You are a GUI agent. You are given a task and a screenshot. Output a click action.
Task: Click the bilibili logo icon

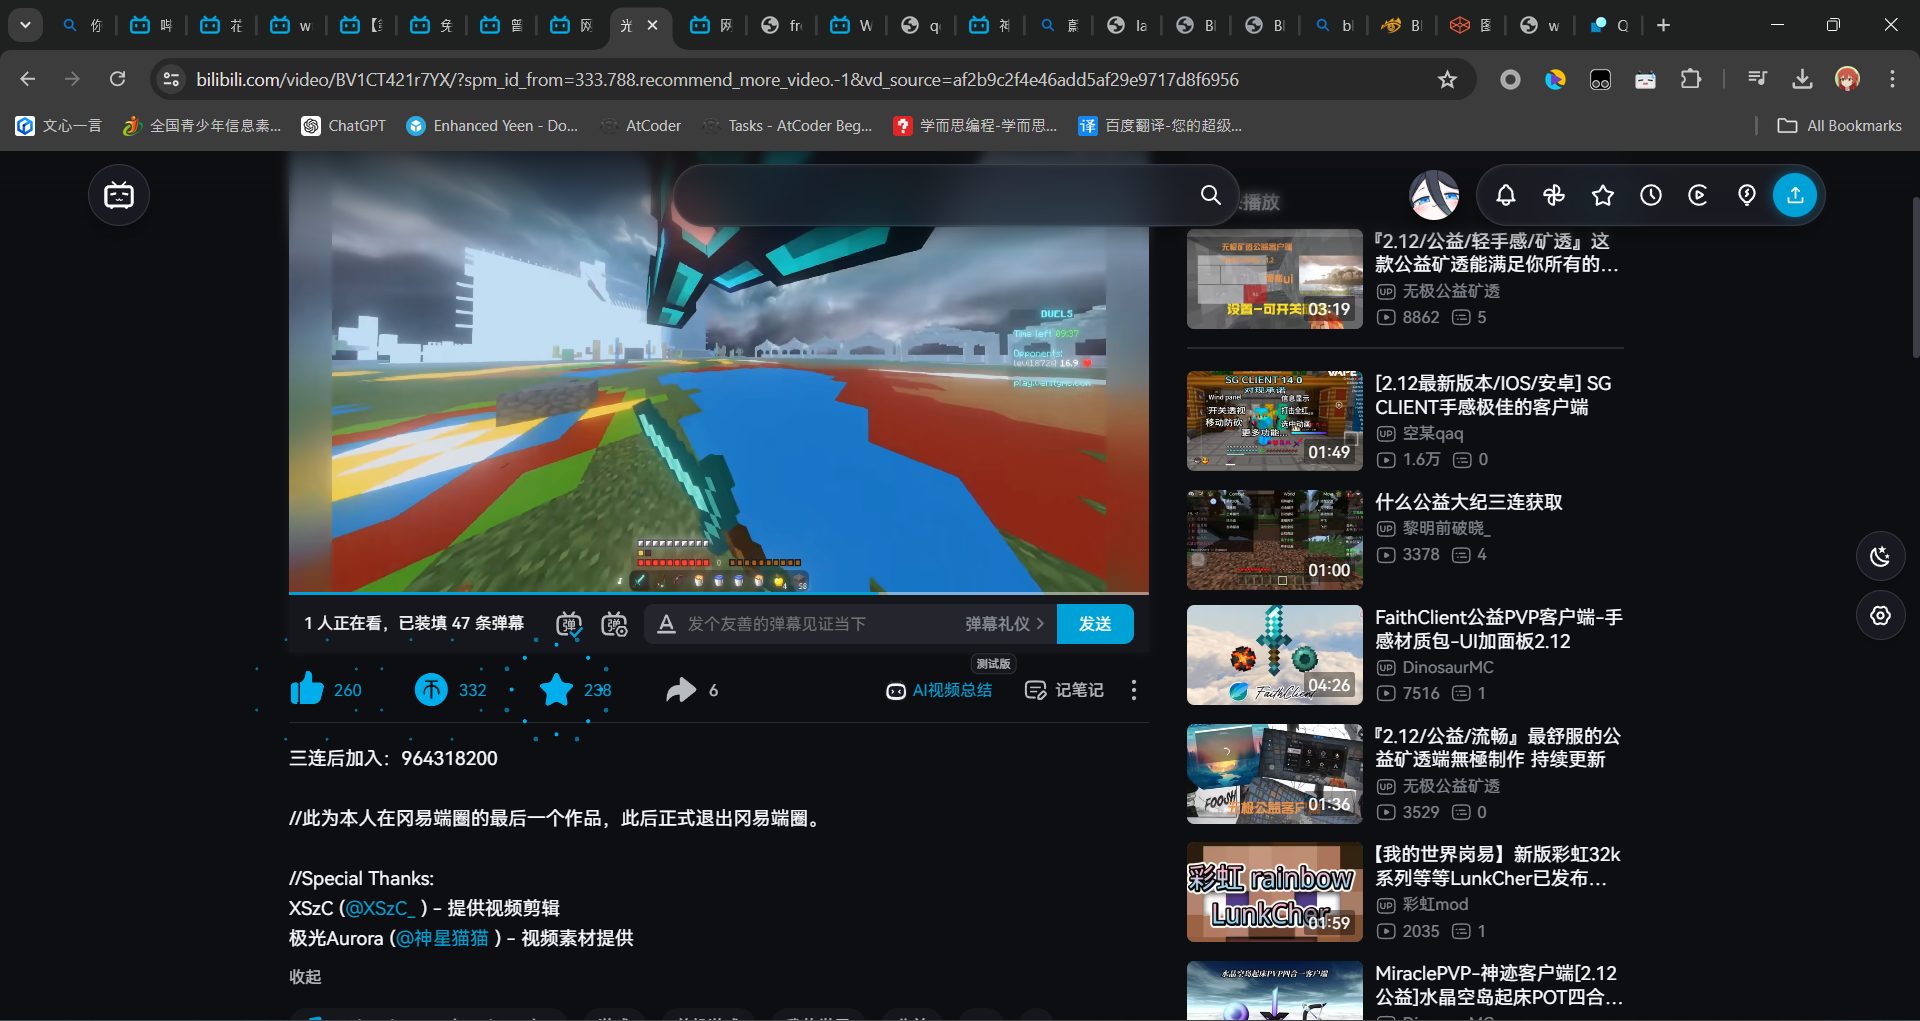point(119,195)
